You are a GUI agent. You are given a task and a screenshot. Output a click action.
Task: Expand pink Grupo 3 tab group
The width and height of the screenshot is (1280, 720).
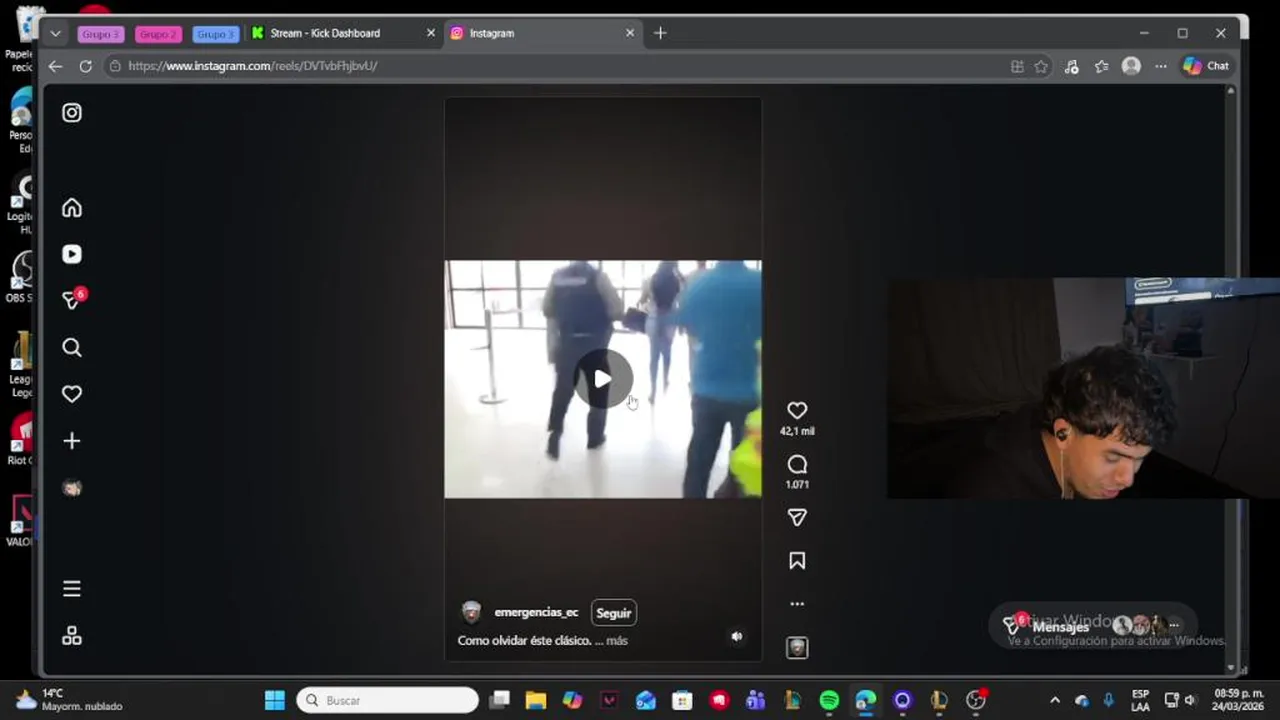[101, 34]
